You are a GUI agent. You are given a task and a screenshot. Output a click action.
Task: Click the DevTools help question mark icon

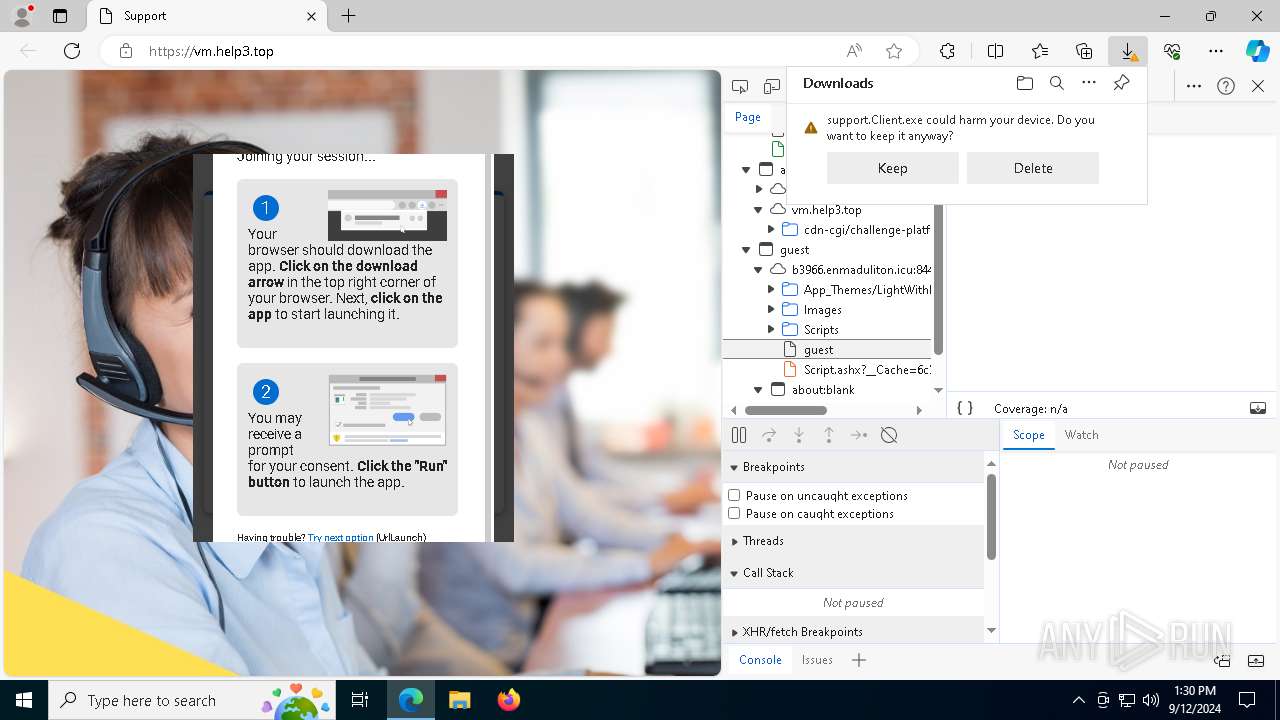coord(1226,86)
